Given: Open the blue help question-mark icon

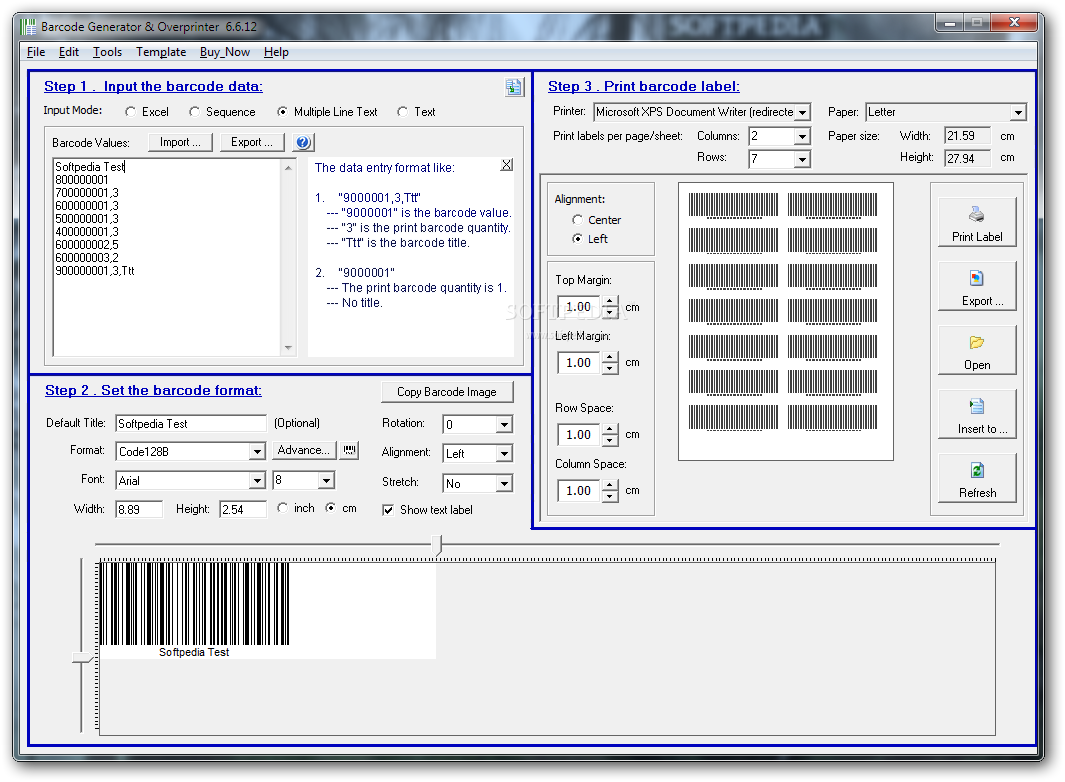Looking at the screenshot, I should 303,142.
